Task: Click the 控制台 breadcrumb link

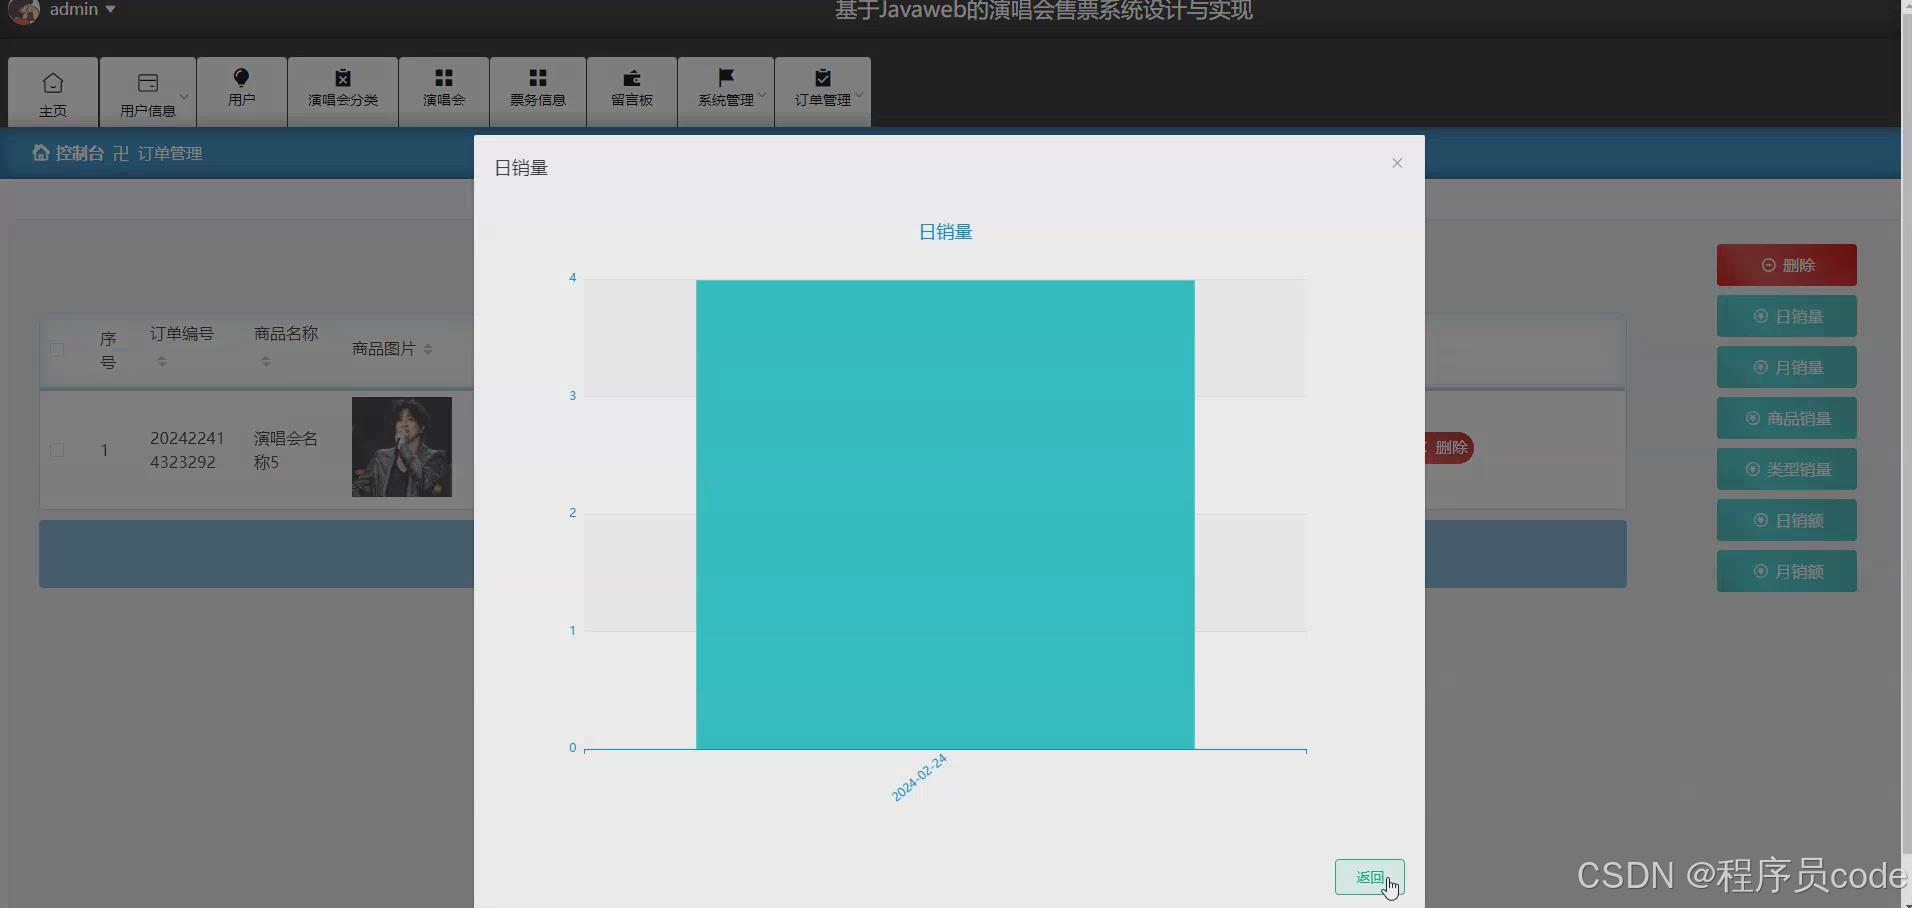Action: (80, 153)
